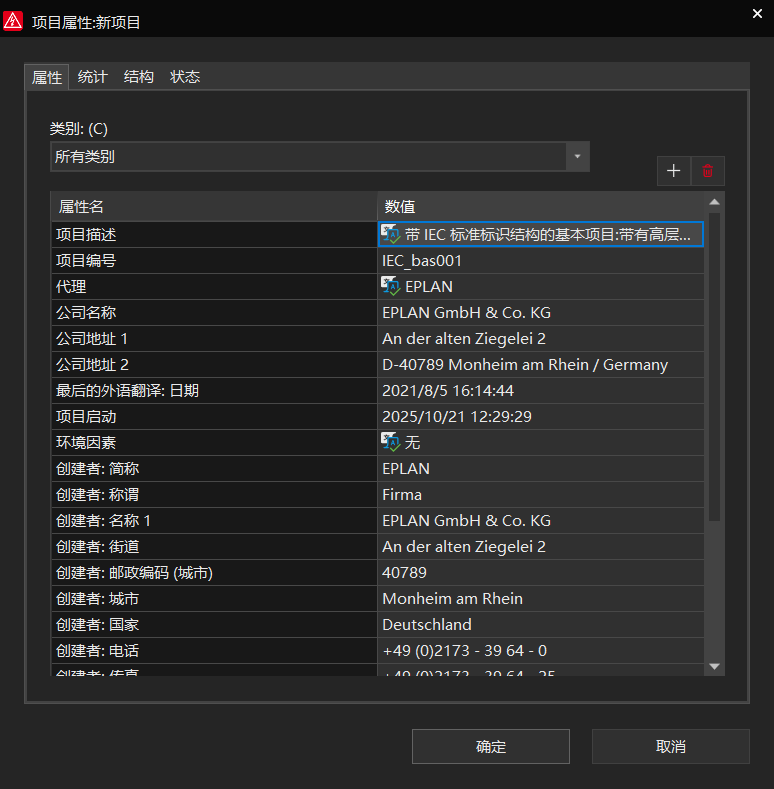Click the Deutschland value cell
Screen dimensions: 774x789
[541, 624]
